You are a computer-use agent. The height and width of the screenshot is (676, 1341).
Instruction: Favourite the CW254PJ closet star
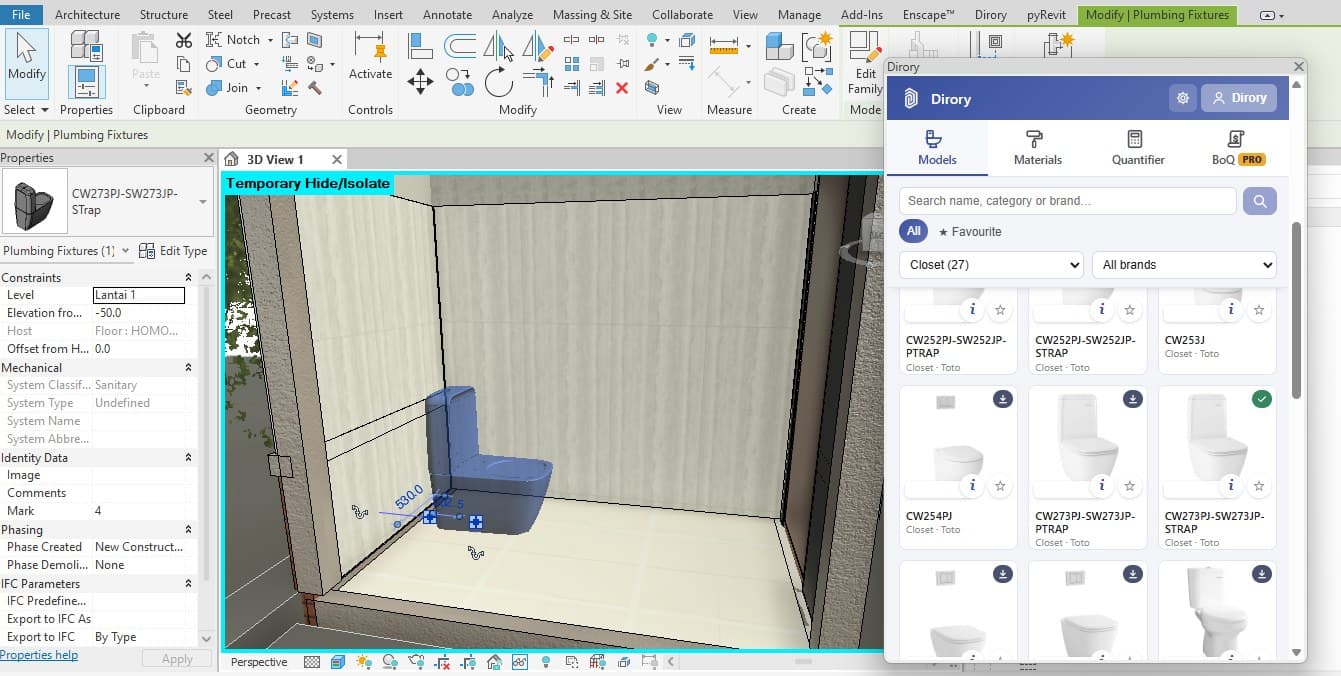click(x=1000, y=486)
